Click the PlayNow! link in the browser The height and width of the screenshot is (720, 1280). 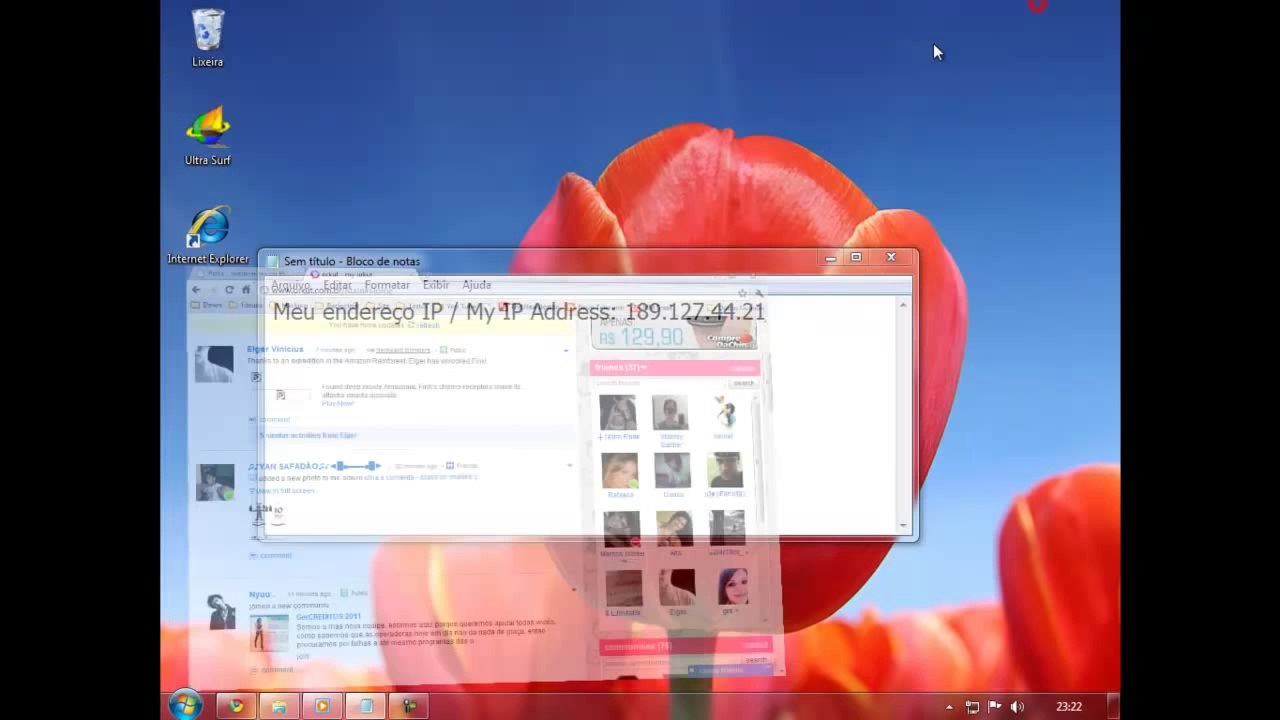click(x=338, y=403)
